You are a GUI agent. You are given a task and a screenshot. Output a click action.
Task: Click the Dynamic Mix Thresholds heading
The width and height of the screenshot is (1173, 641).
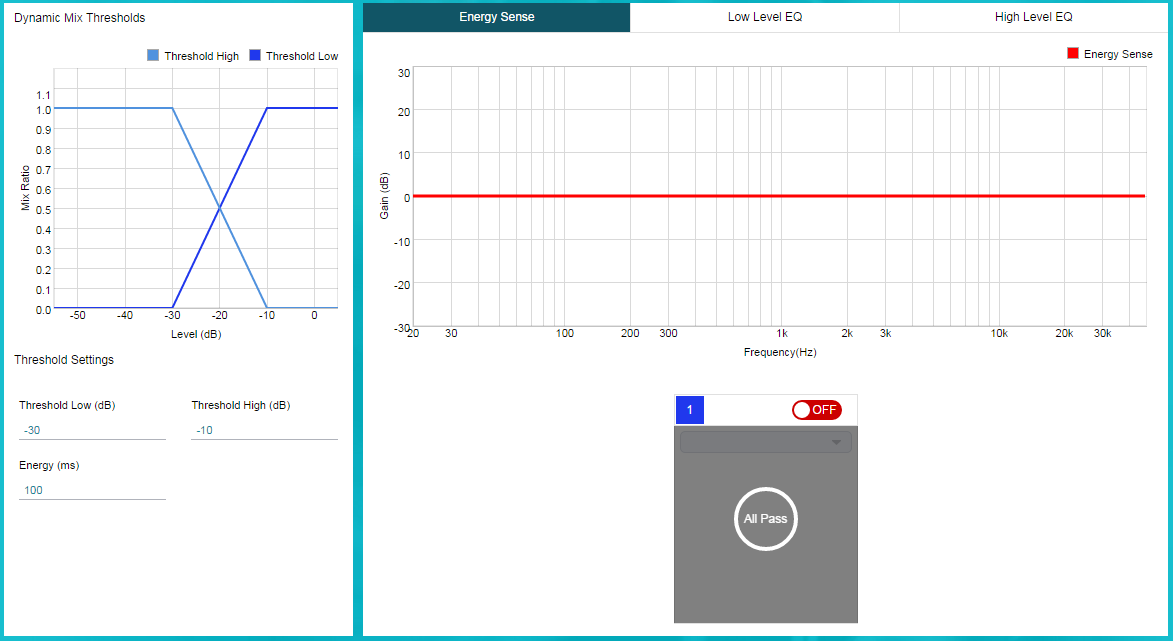[79, 18]
